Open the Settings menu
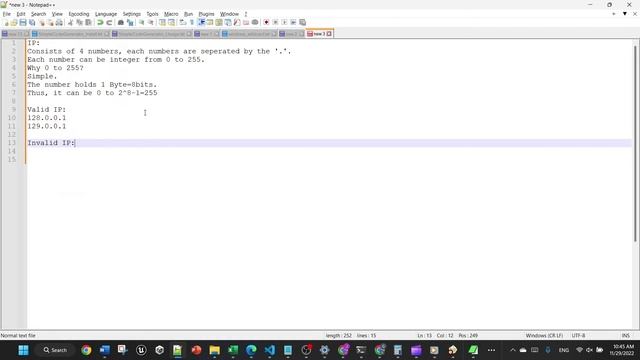This screenshot has width=640, height=360. tap(131, 14)
